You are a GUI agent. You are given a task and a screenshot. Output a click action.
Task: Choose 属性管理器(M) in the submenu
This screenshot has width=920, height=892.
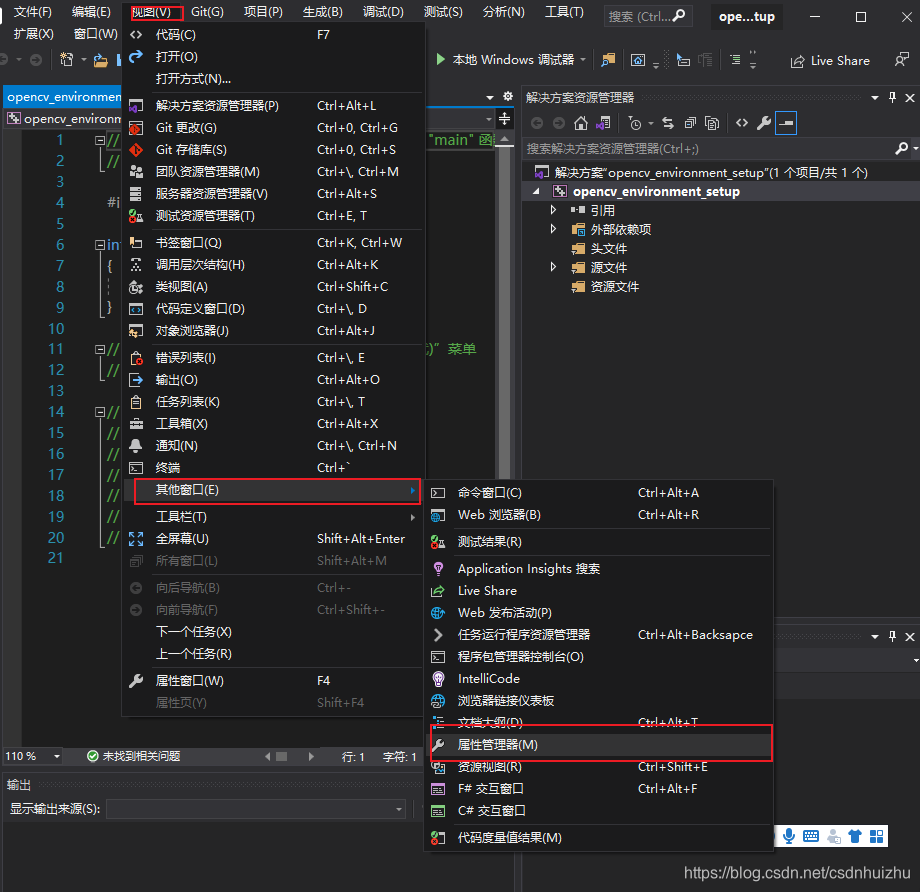(599, 744)
